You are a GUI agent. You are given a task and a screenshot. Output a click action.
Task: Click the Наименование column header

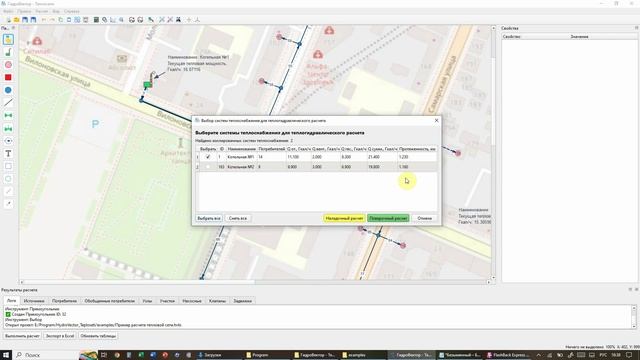coord(242,149)
